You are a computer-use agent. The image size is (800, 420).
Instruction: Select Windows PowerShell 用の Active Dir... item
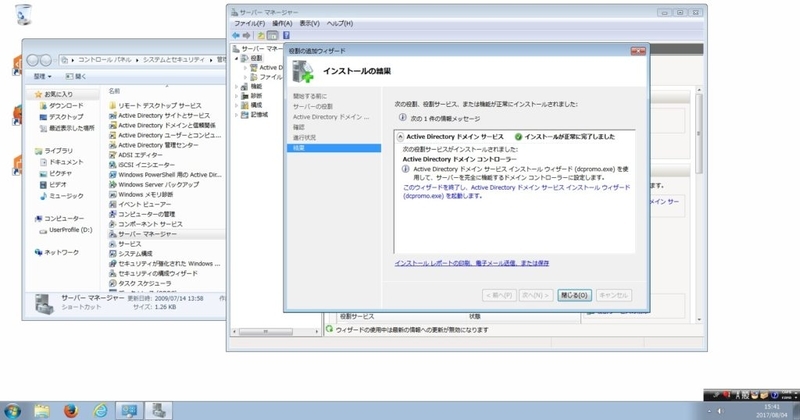coord(165,175)
